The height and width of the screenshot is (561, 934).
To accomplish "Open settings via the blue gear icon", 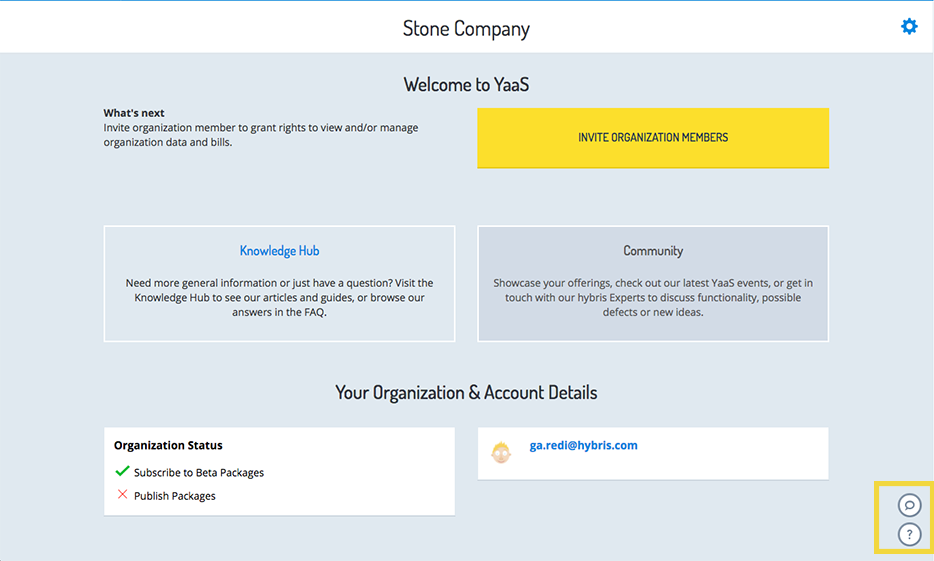I will 909,26.
